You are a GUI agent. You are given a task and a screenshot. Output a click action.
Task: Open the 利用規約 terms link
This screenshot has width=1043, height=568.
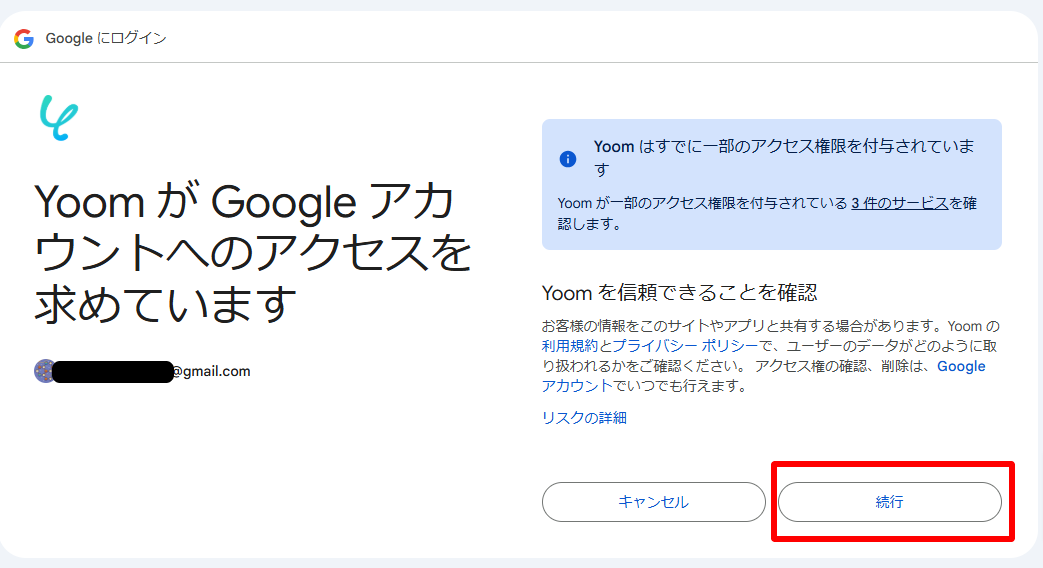pos(569,345)
